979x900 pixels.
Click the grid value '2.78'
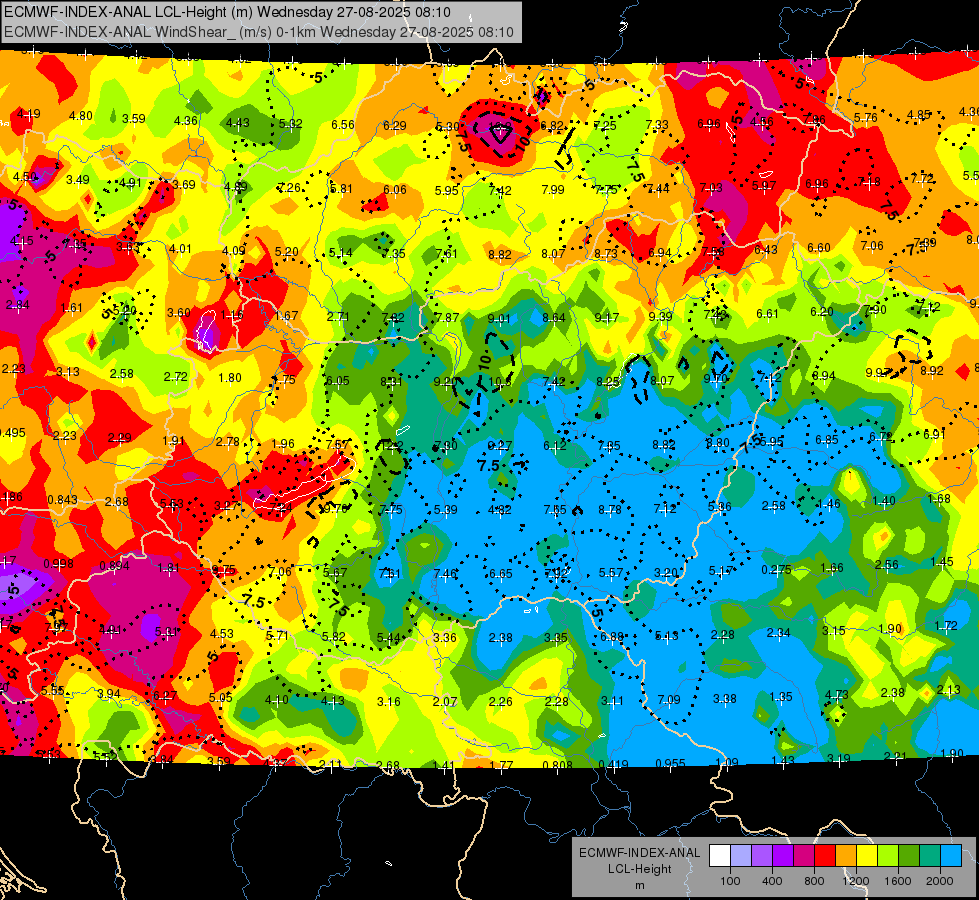(x=227, y=442)
